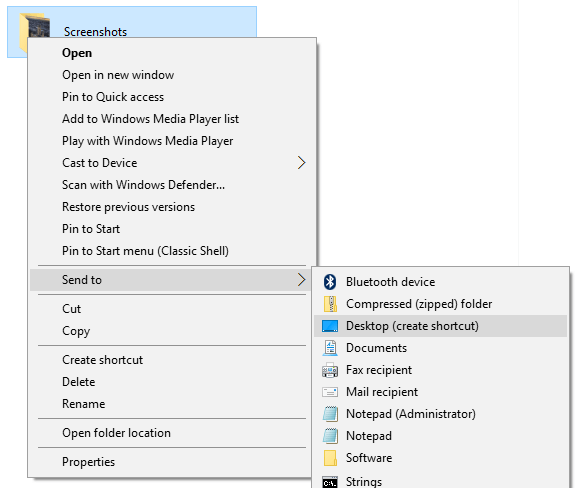Select Scan with Windows Defender
Image resolution: width=585 pixels, height=488 pixels.
coord(143,185)
